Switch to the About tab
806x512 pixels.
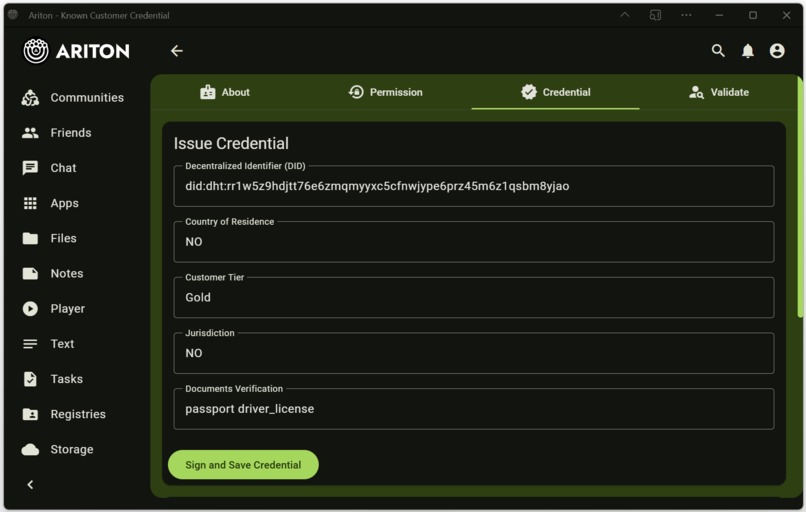225,93
